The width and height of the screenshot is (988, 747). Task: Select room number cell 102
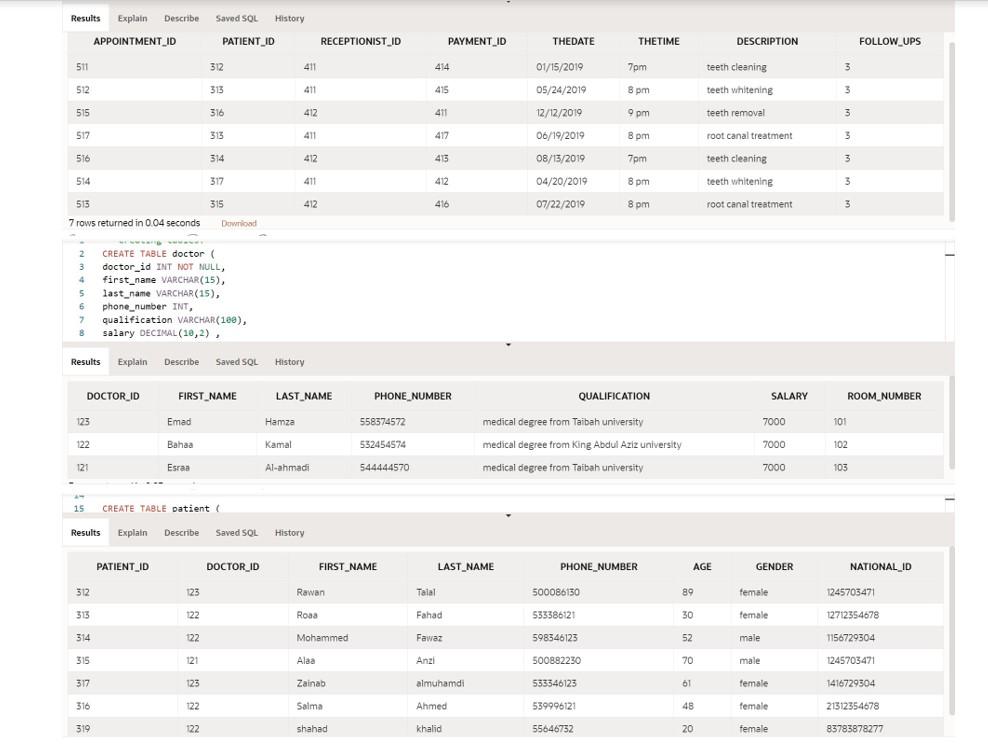pyautogui.click(x=840, y=445)
